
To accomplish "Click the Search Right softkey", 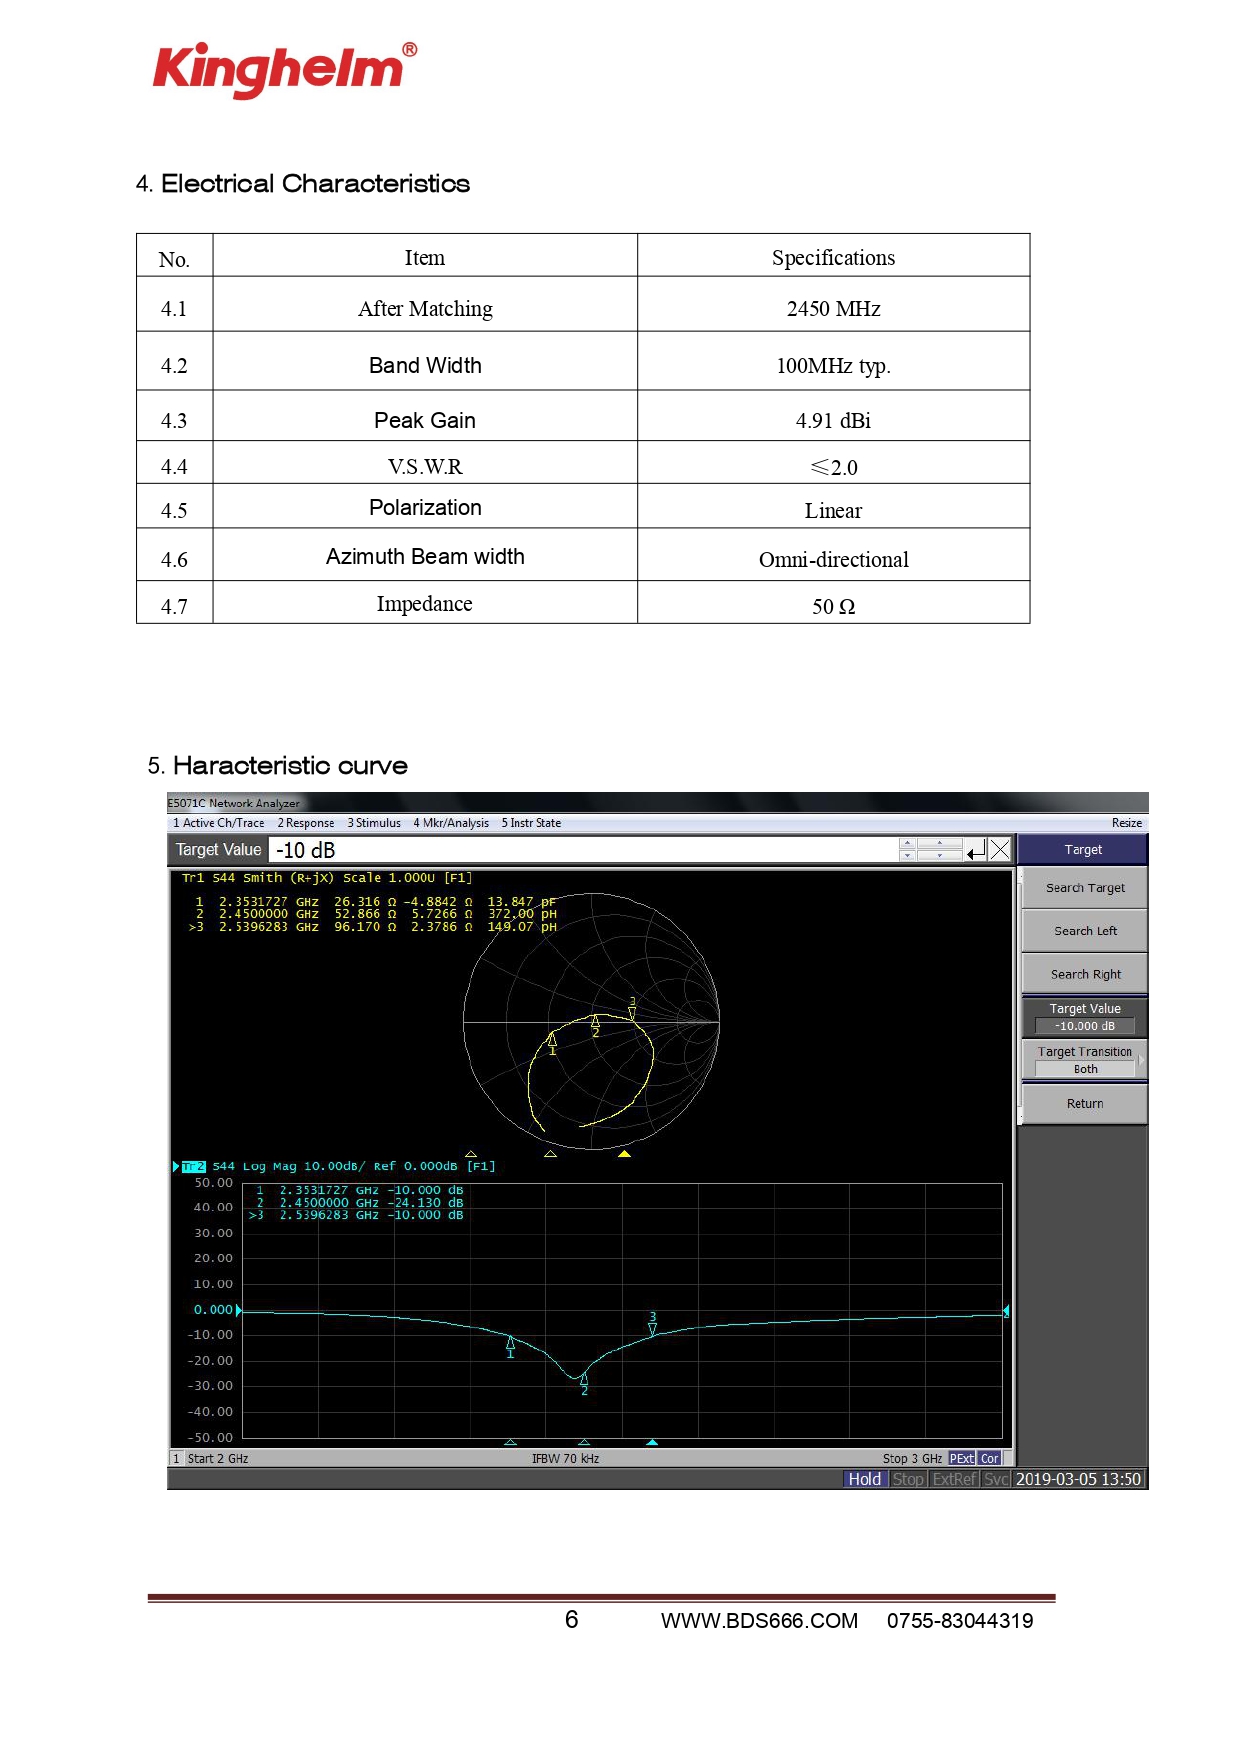I will (1085, 974).
